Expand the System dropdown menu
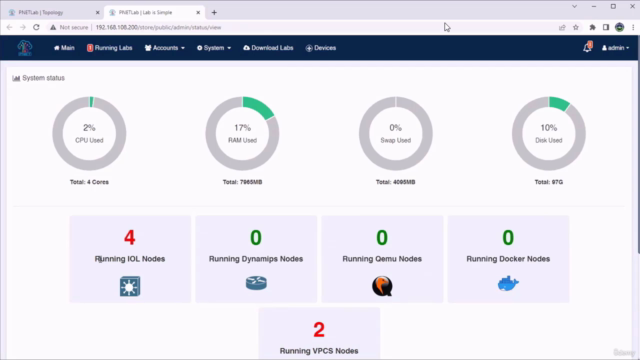The height and width of the screenshot is (360, 640). (214, 48)
